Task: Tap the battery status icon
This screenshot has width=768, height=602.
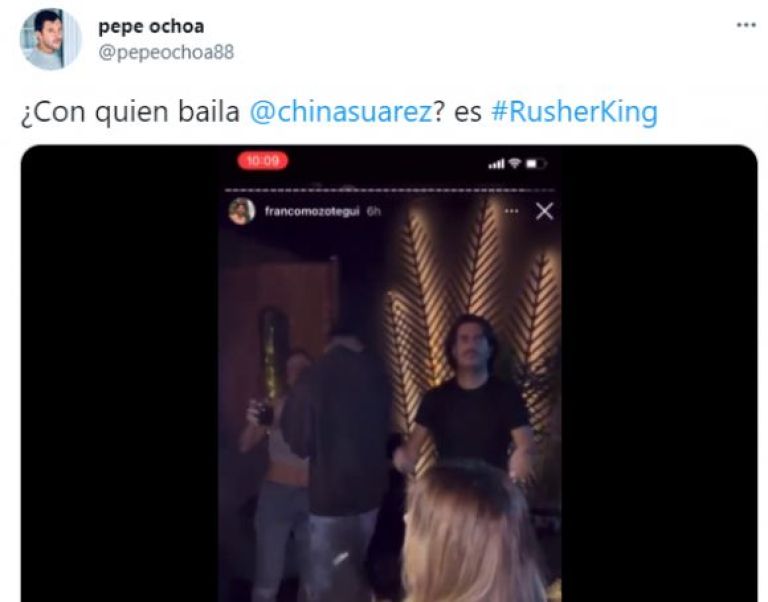Action: [x=536, y=164]
